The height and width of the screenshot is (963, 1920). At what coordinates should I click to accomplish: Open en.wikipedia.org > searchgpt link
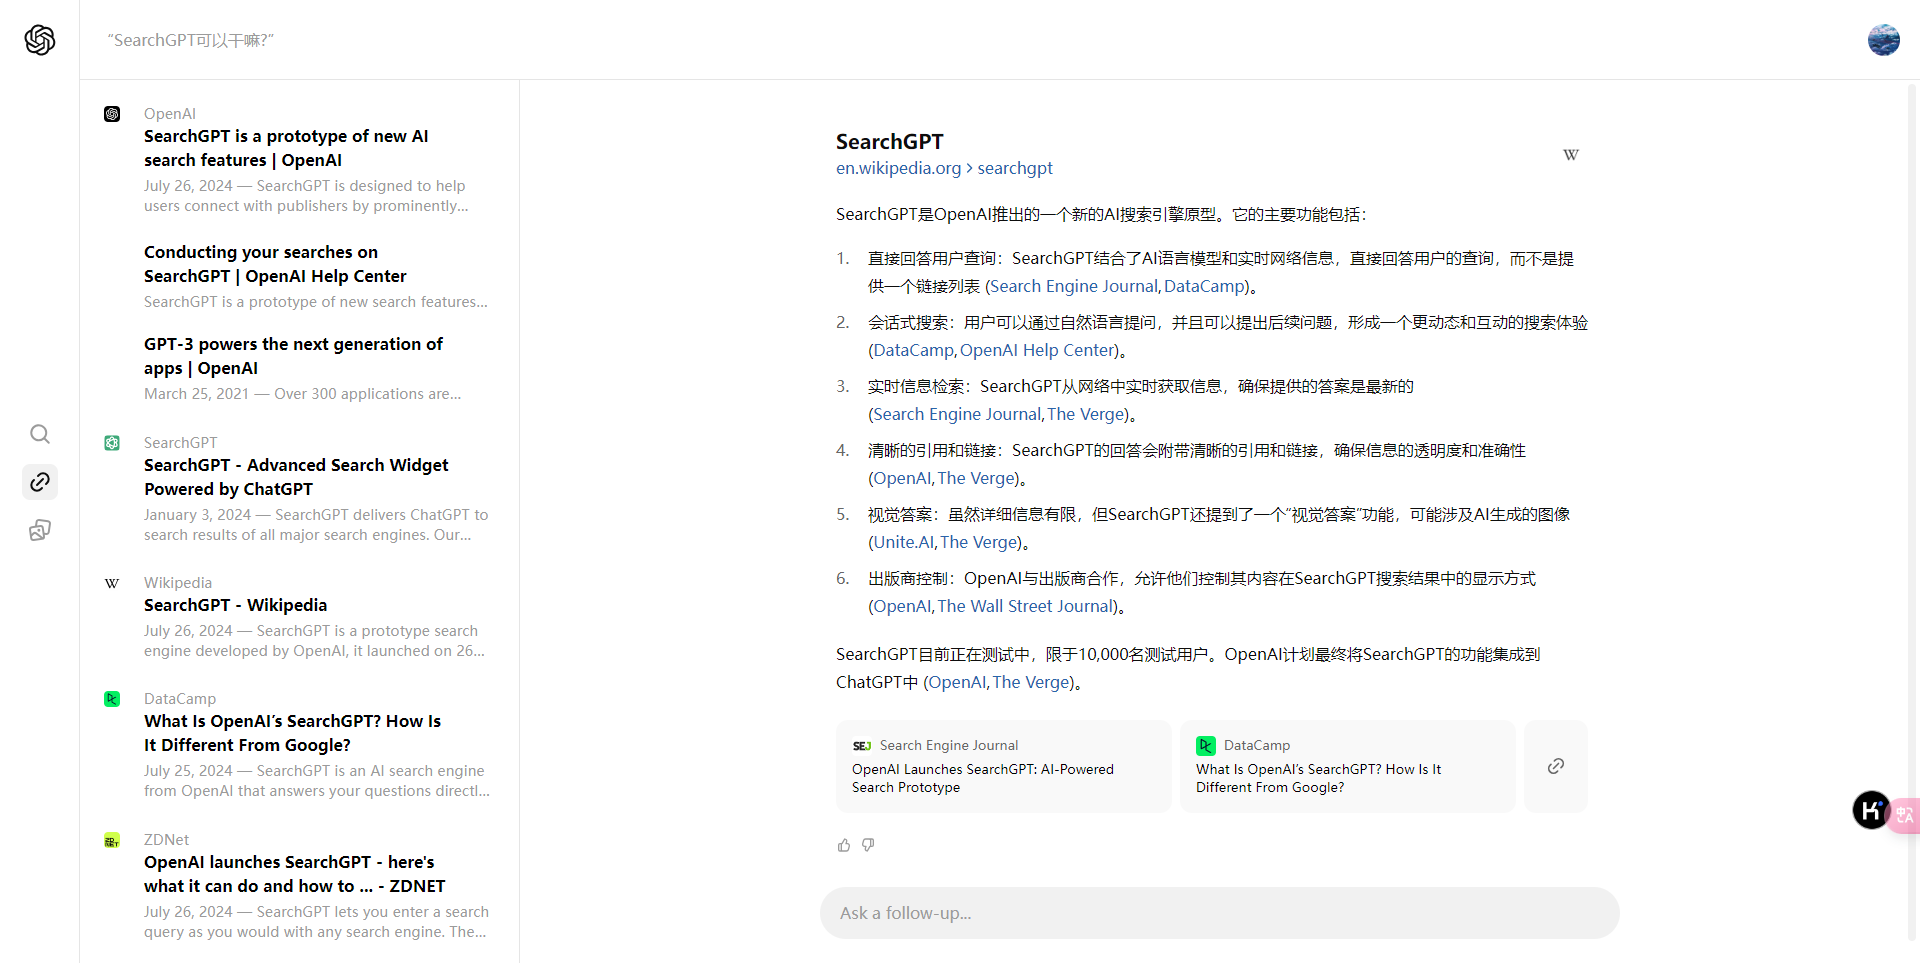pos(944,168)
